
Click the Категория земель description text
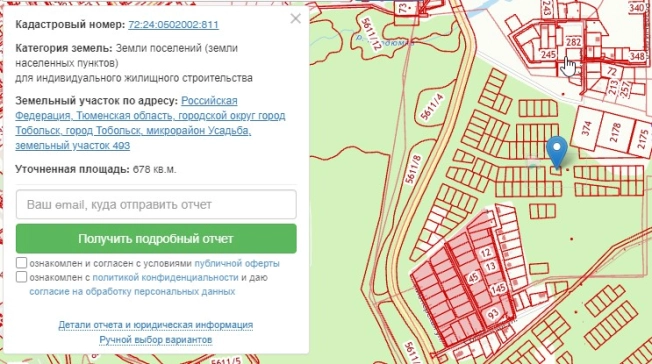point(134,63)
